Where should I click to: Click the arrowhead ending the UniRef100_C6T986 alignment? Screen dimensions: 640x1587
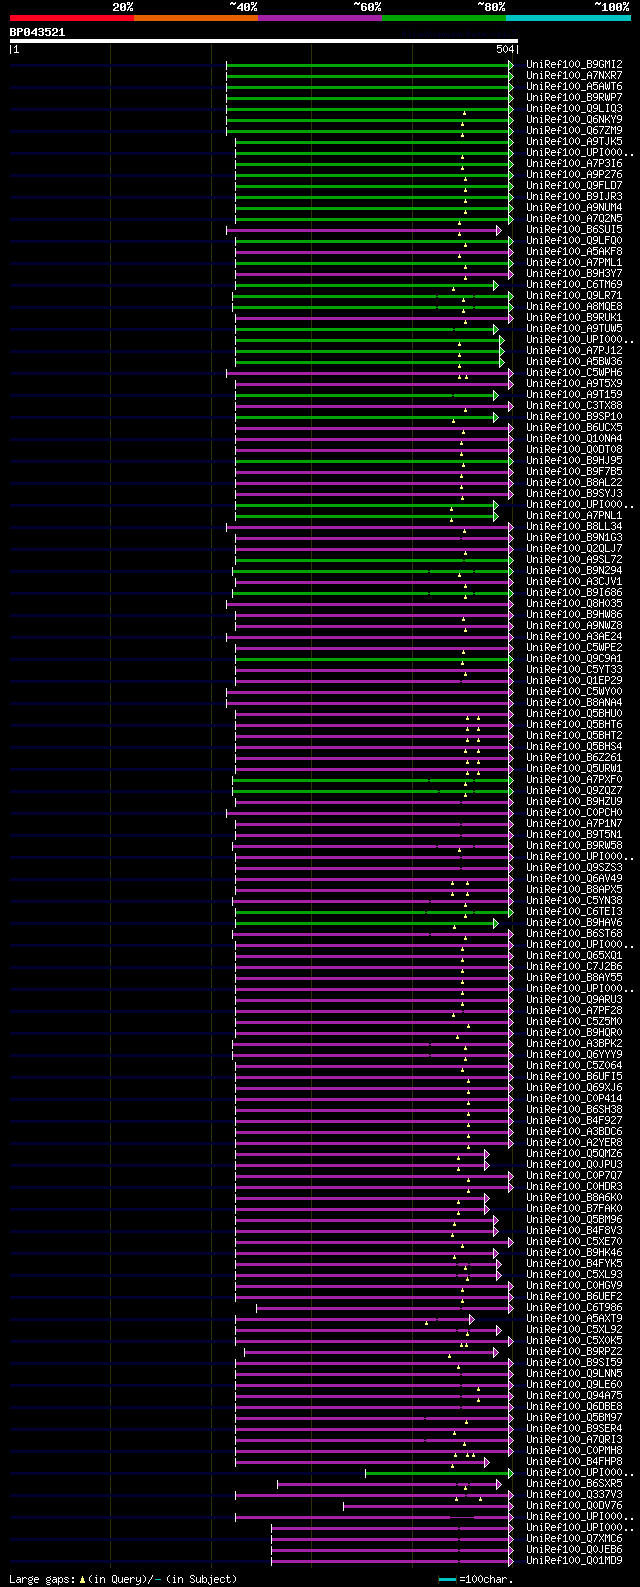point(511,1307)
